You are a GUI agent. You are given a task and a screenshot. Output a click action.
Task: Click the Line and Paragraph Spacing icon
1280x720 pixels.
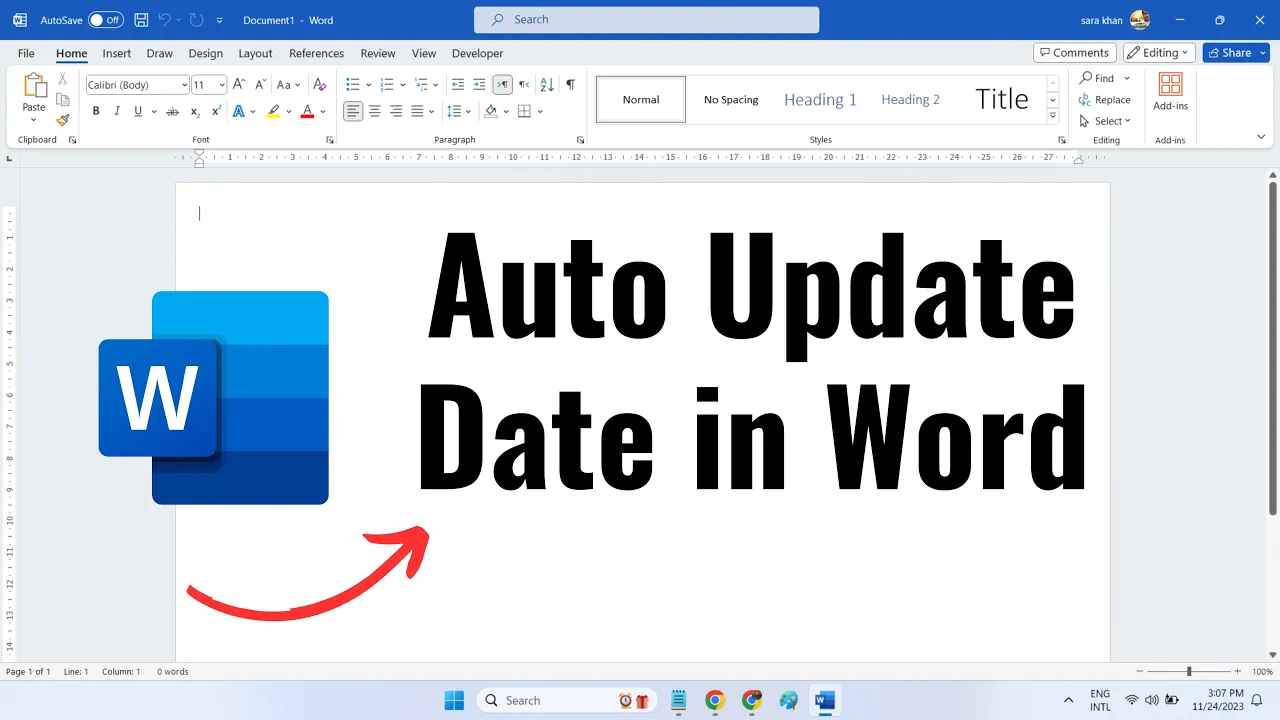(454, 111)
